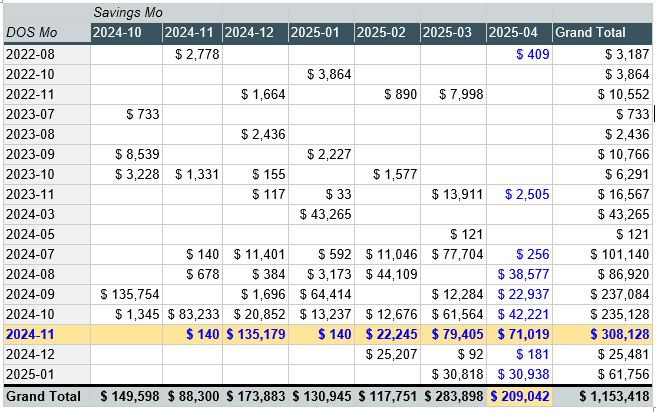Image resolution: width=656 pixels, height=412 pixels.
Task: Select the 2025-04 column header
Action: (x=518, y=33)
